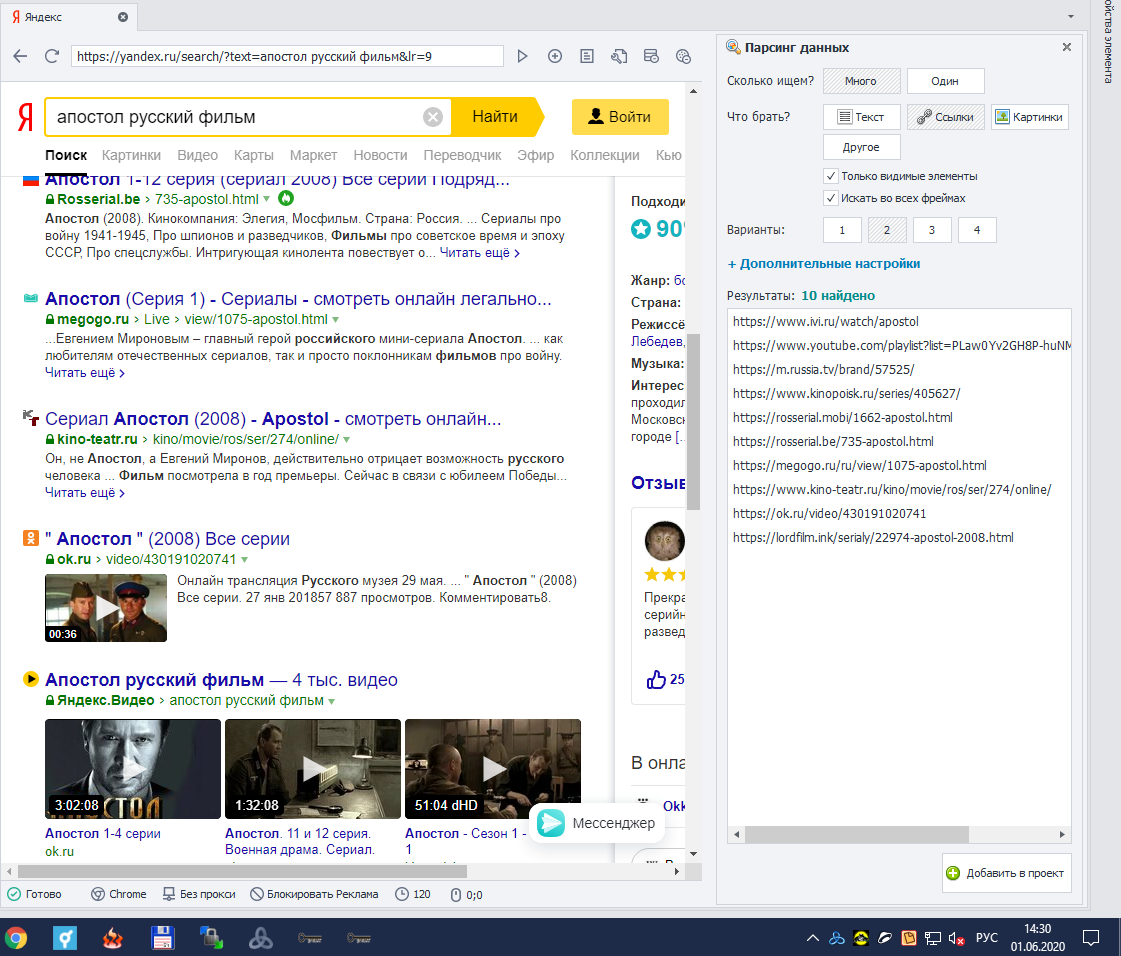Choose Другое as data type
The height and width of the screenshot is (956, 1121).
861,147
